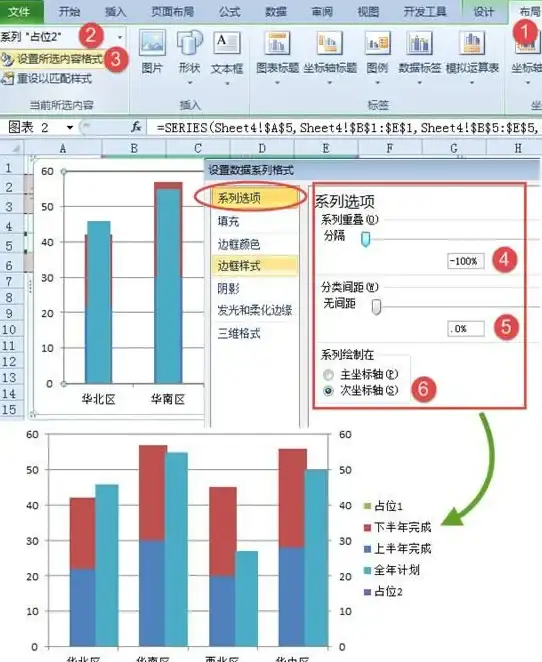542x662 pixels.
Task: Click the 下半年完成 legend entry
Action: point(398,527)
